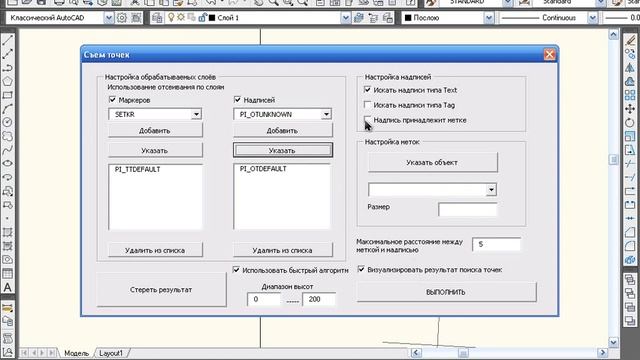Select the Array modify tool
This screenshot has width=640, height=360.
(x=630, y=95)
